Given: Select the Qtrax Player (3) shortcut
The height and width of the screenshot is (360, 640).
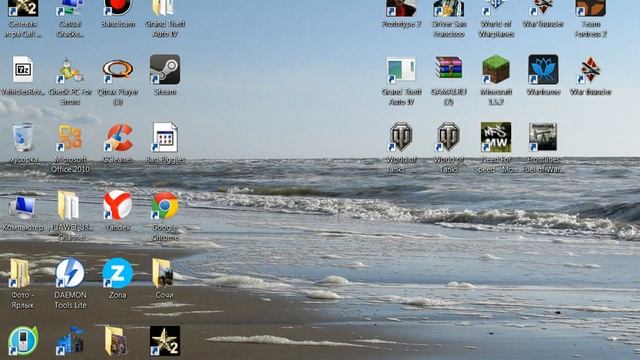Looking at the screenshot, I should click(x=118, y=70).
